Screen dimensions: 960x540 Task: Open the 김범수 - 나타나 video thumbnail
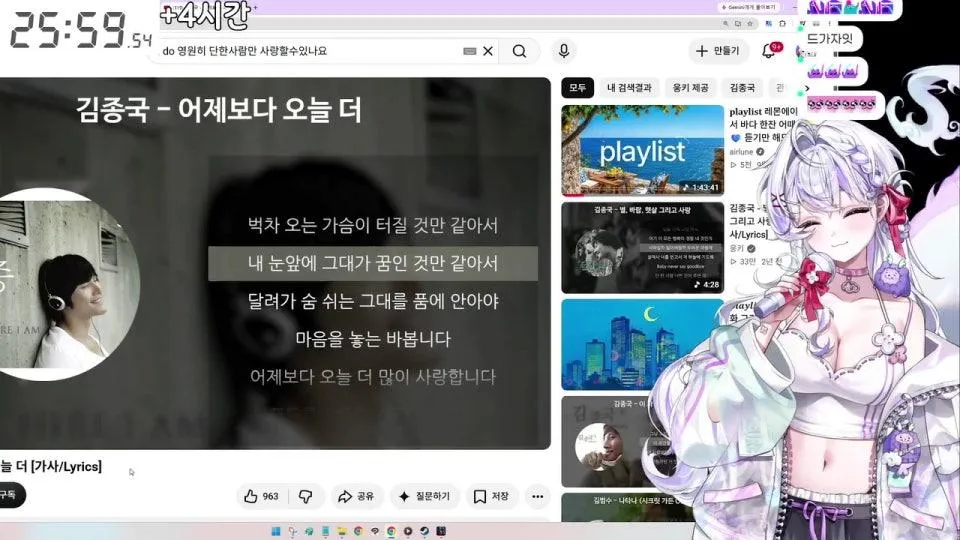point(624,508)
